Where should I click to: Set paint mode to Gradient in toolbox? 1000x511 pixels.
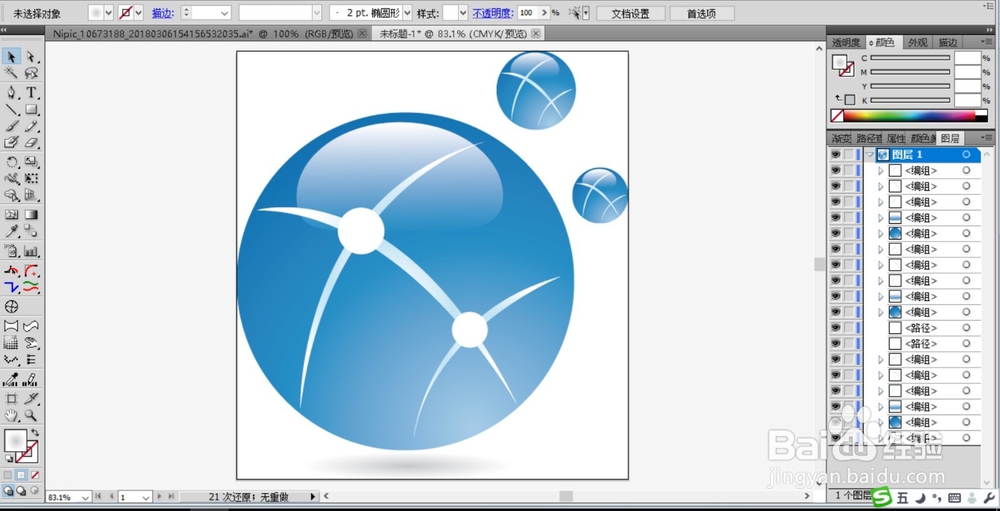point(20,475)
